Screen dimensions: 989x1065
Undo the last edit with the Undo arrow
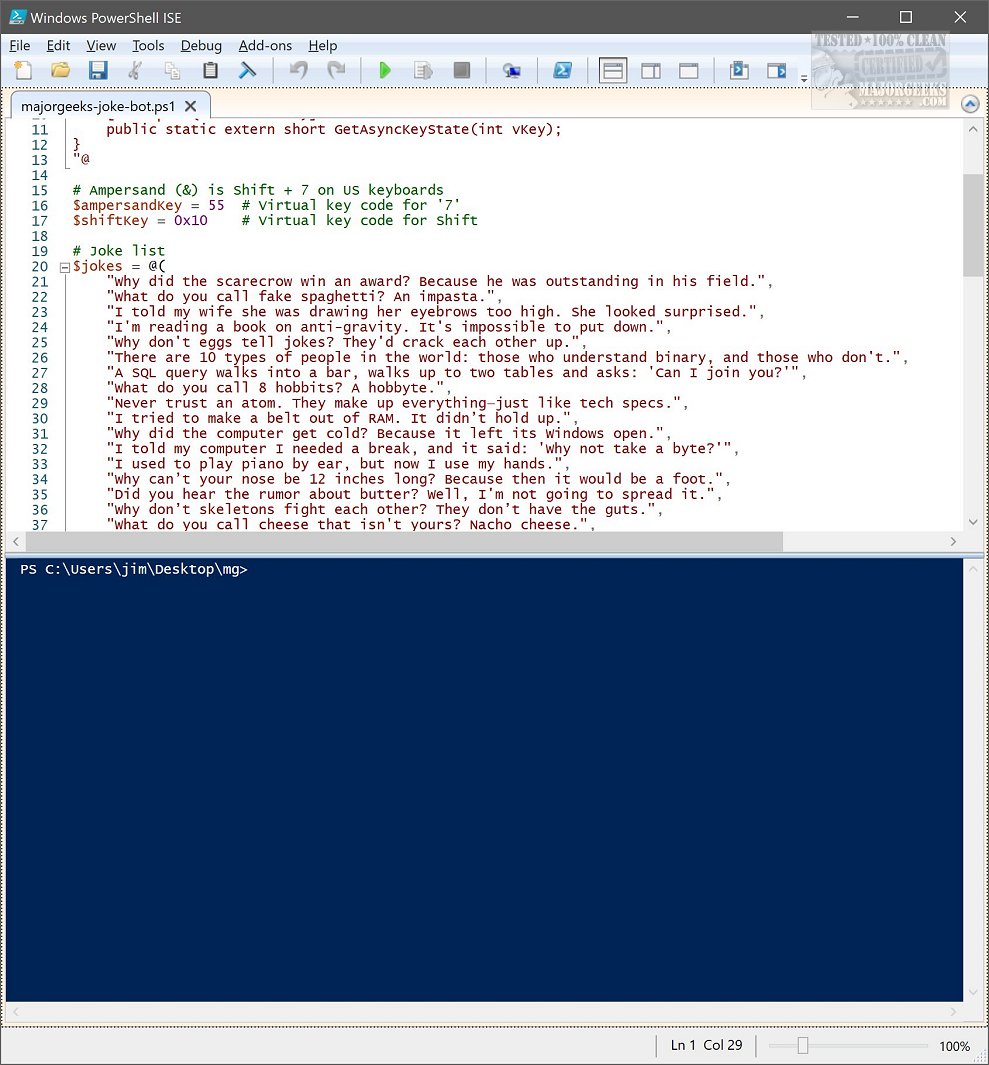299,70
